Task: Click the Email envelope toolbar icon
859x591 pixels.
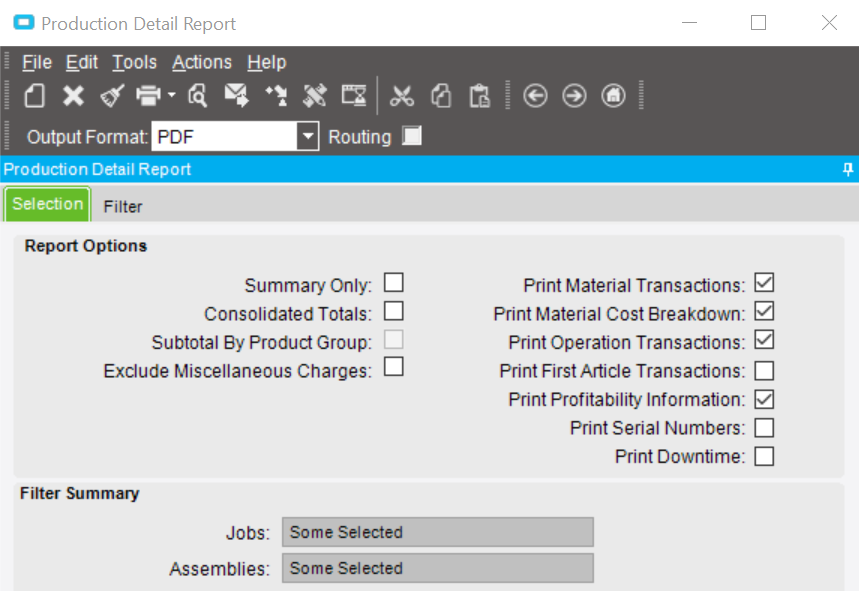Action: pyautogui.click(x=237, y=96)
